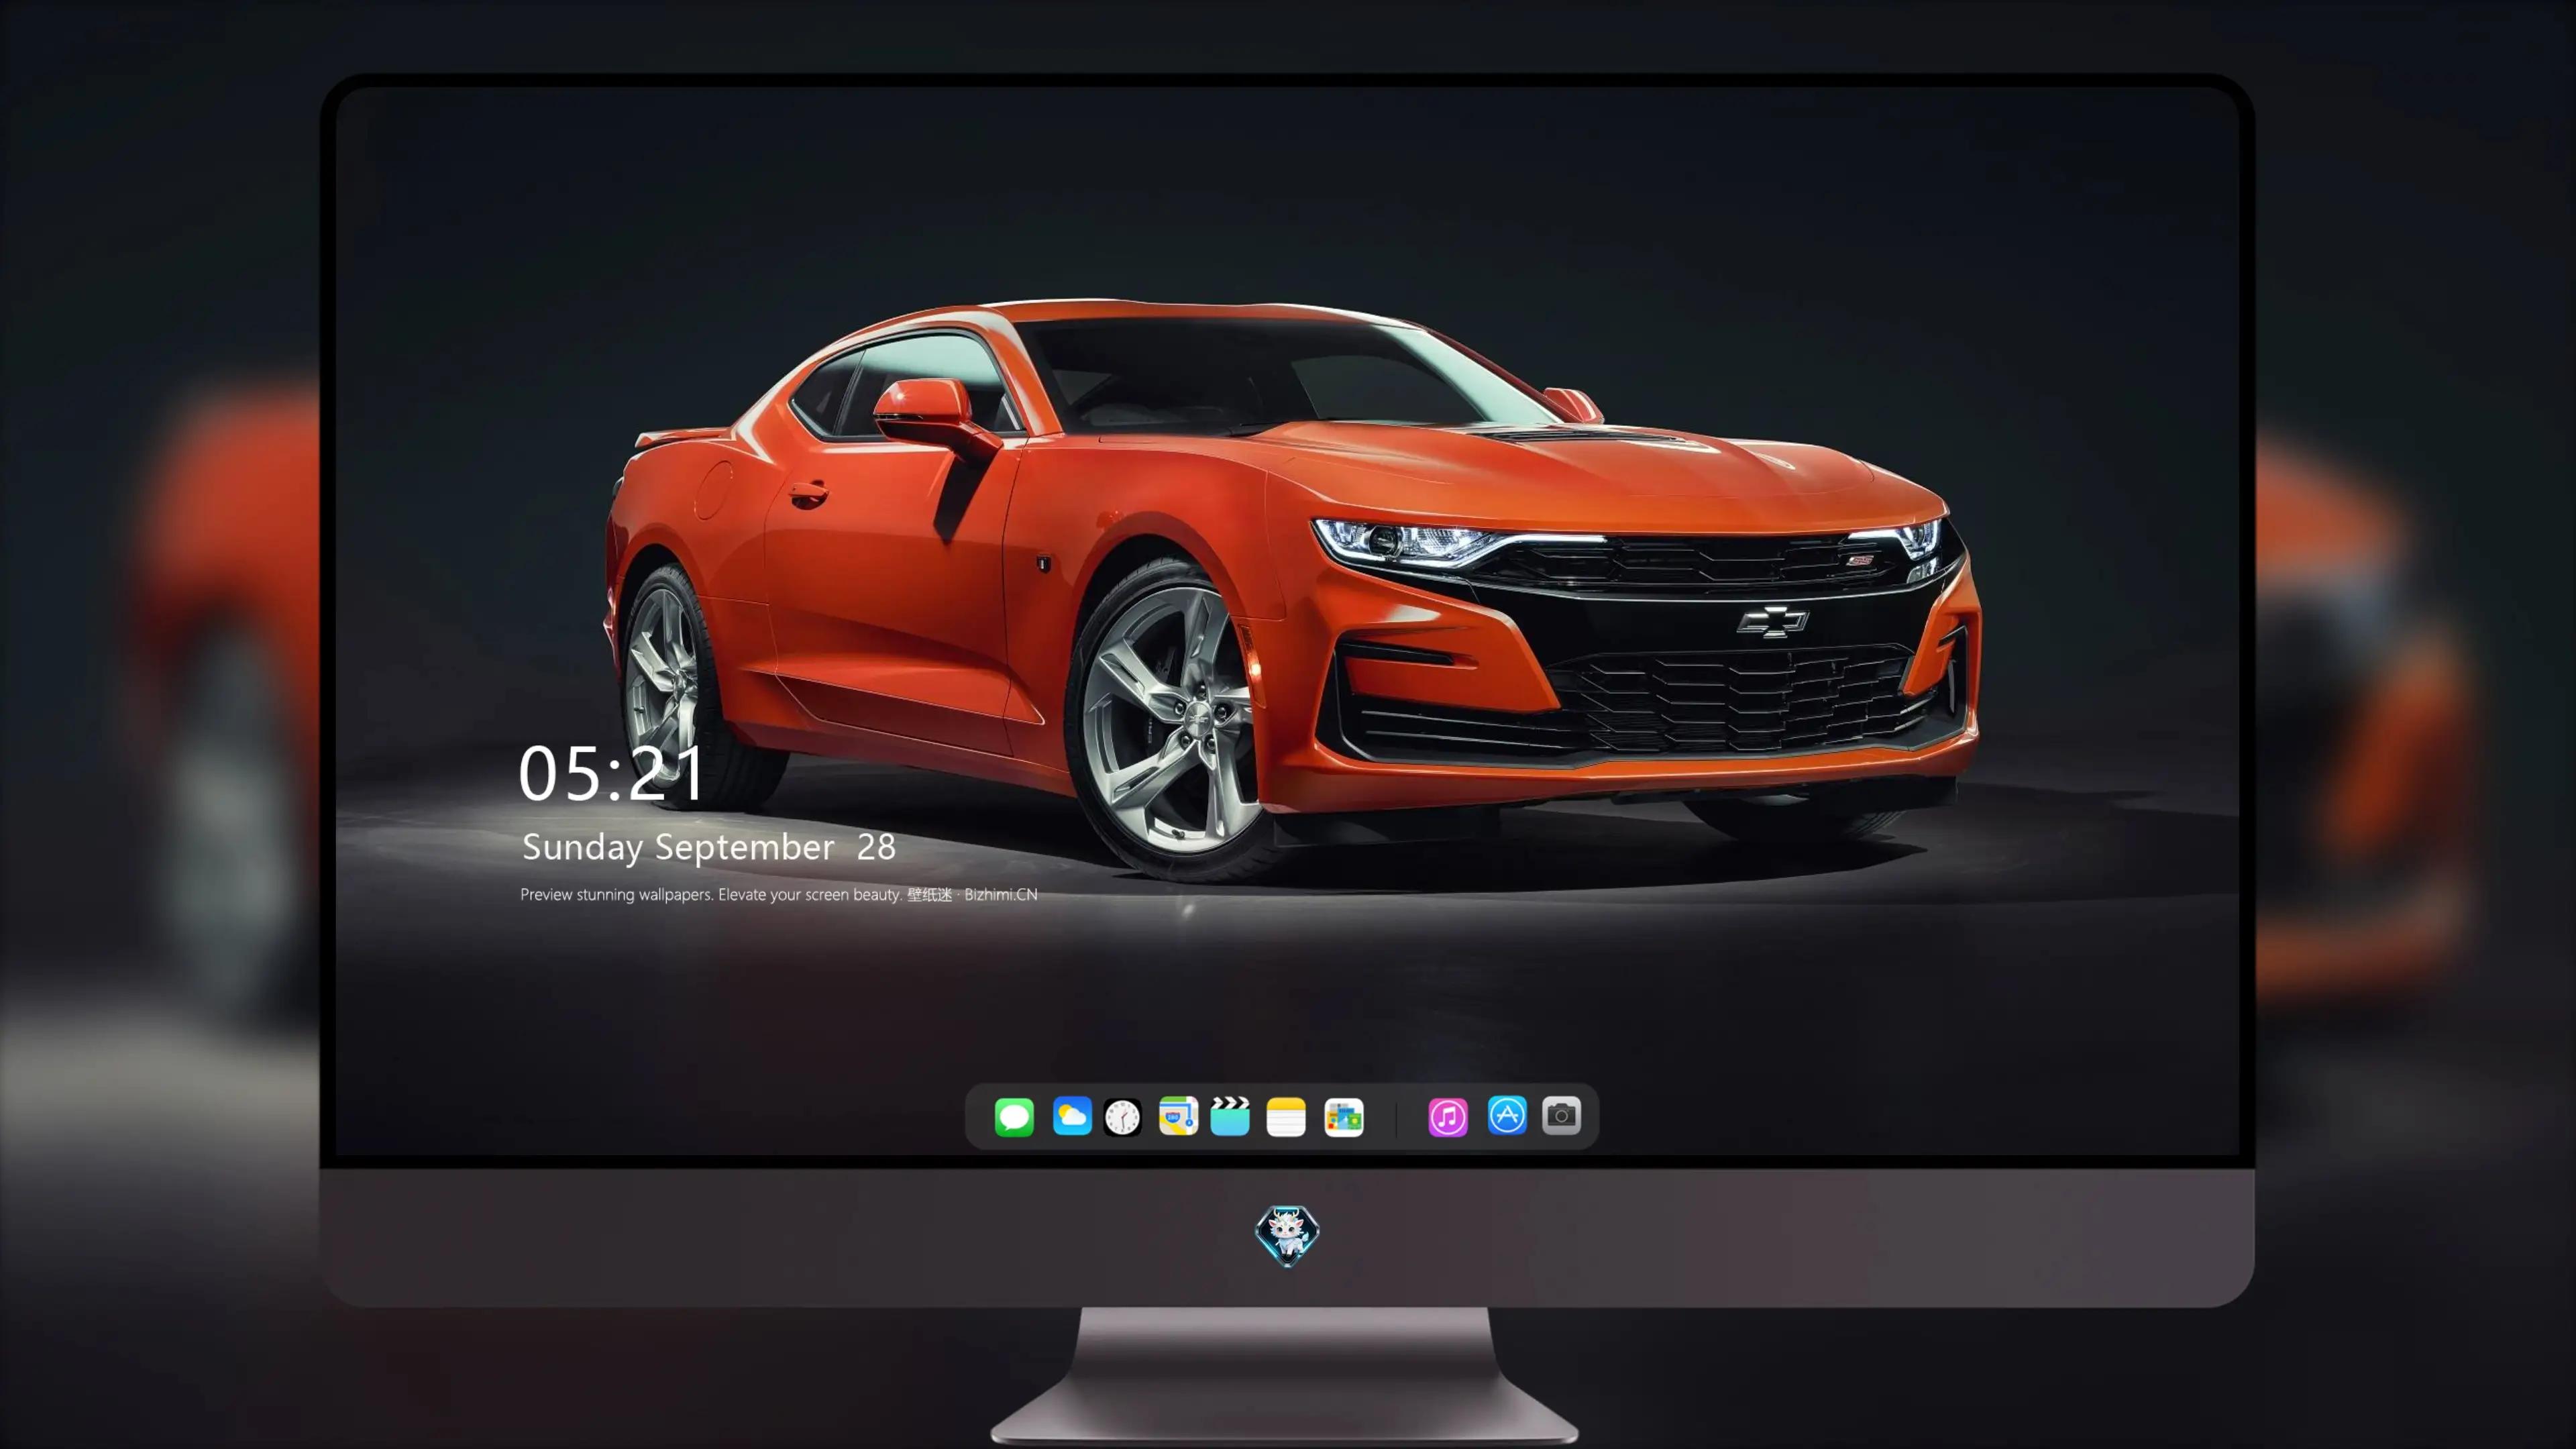The image size is (2576, 1449).
Task: Click the 05:21 clock display
Action: click(611, 773)
